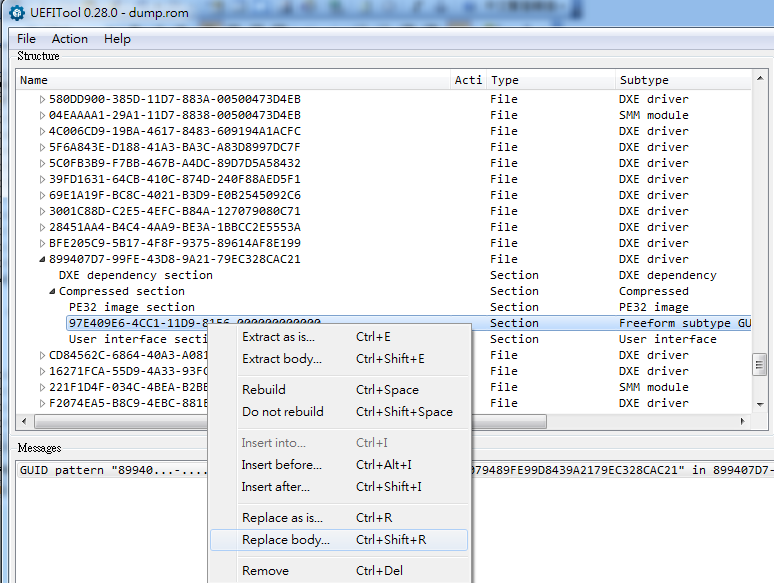Choose Insert before... from context menu
This screenshot has width=774, height=583.
pos(339,465)
